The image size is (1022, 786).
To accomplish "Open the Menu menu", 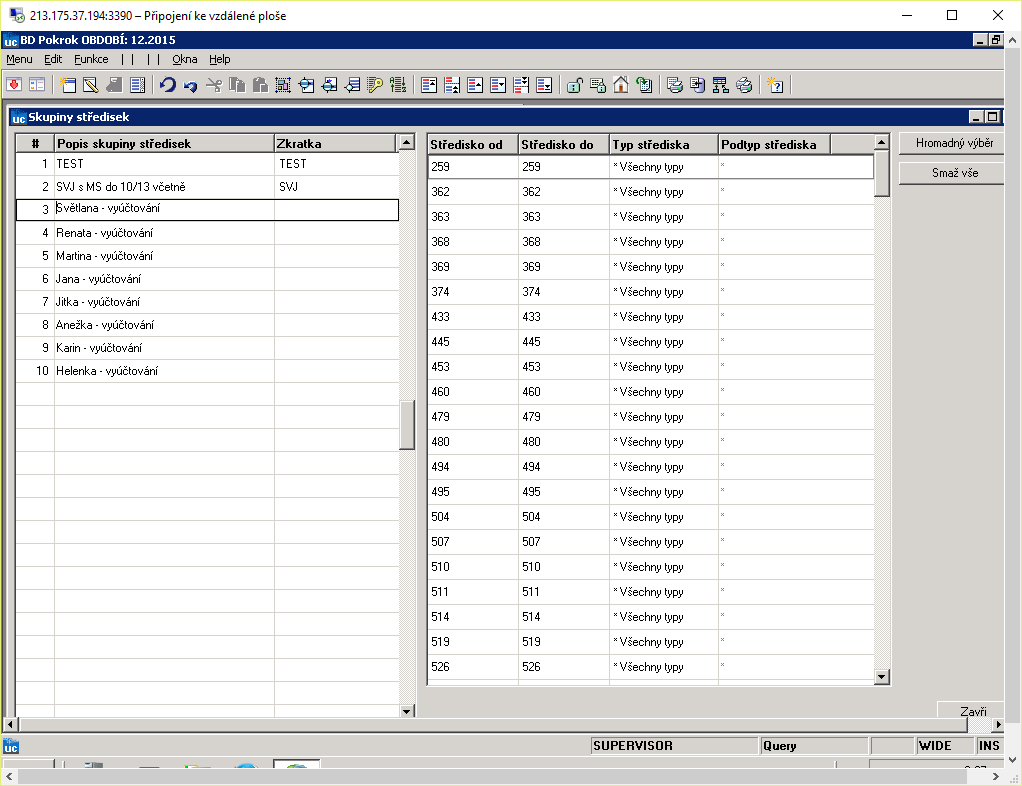I will click(x=19, y=59).
